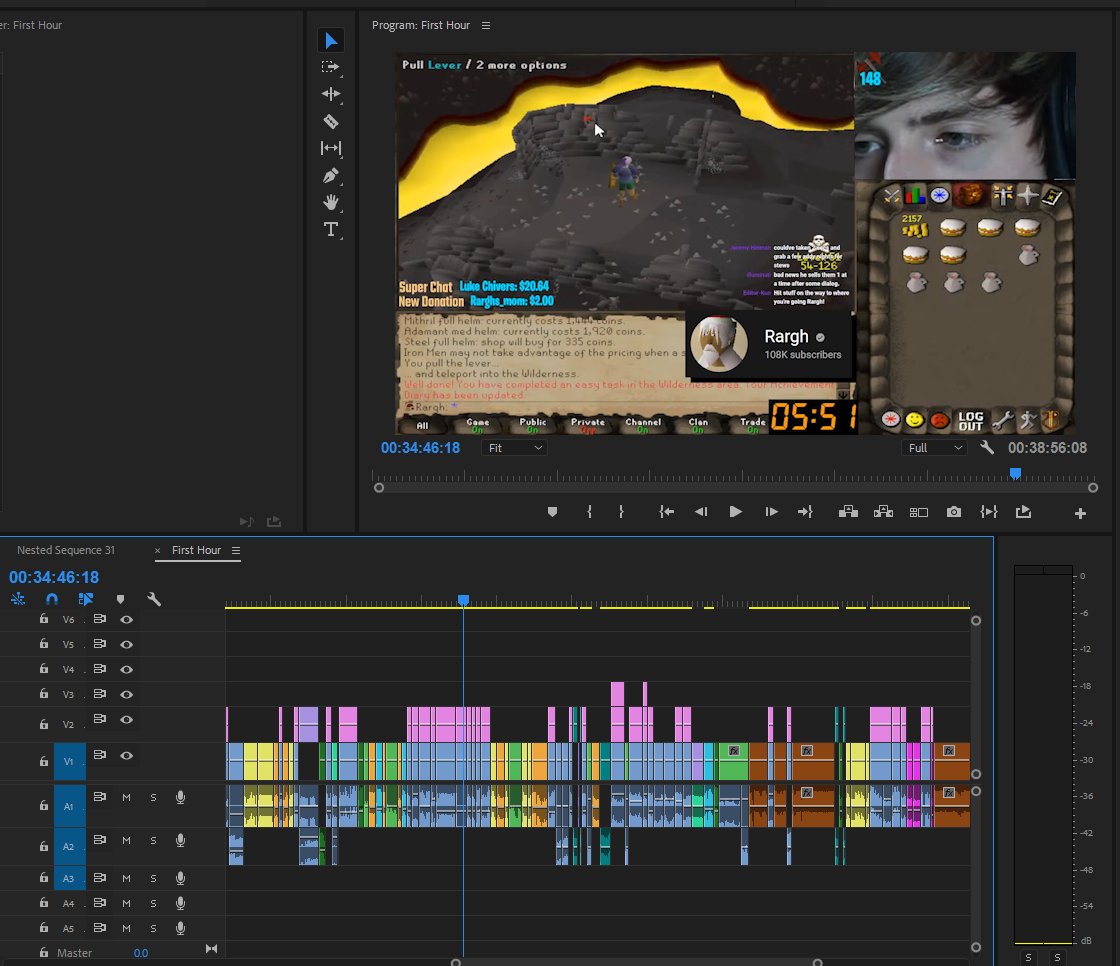This screenshot has height=966, width=1120.
Task: Open the Button Editor plus icon
Action: (x=1080, y=513)
